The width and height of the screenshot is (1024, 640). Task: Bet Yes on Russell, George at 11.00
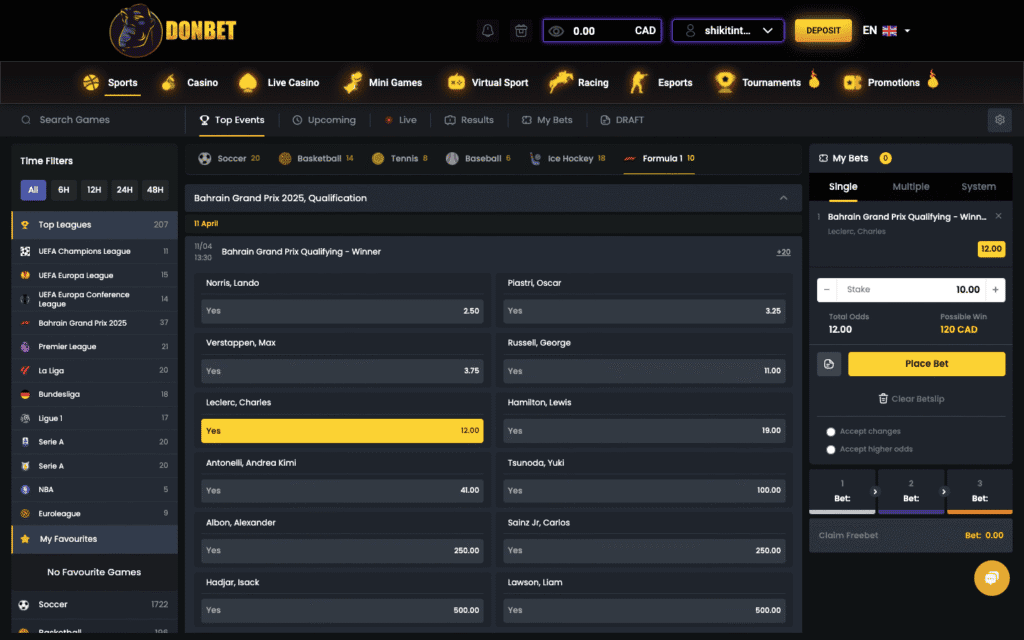644,371
